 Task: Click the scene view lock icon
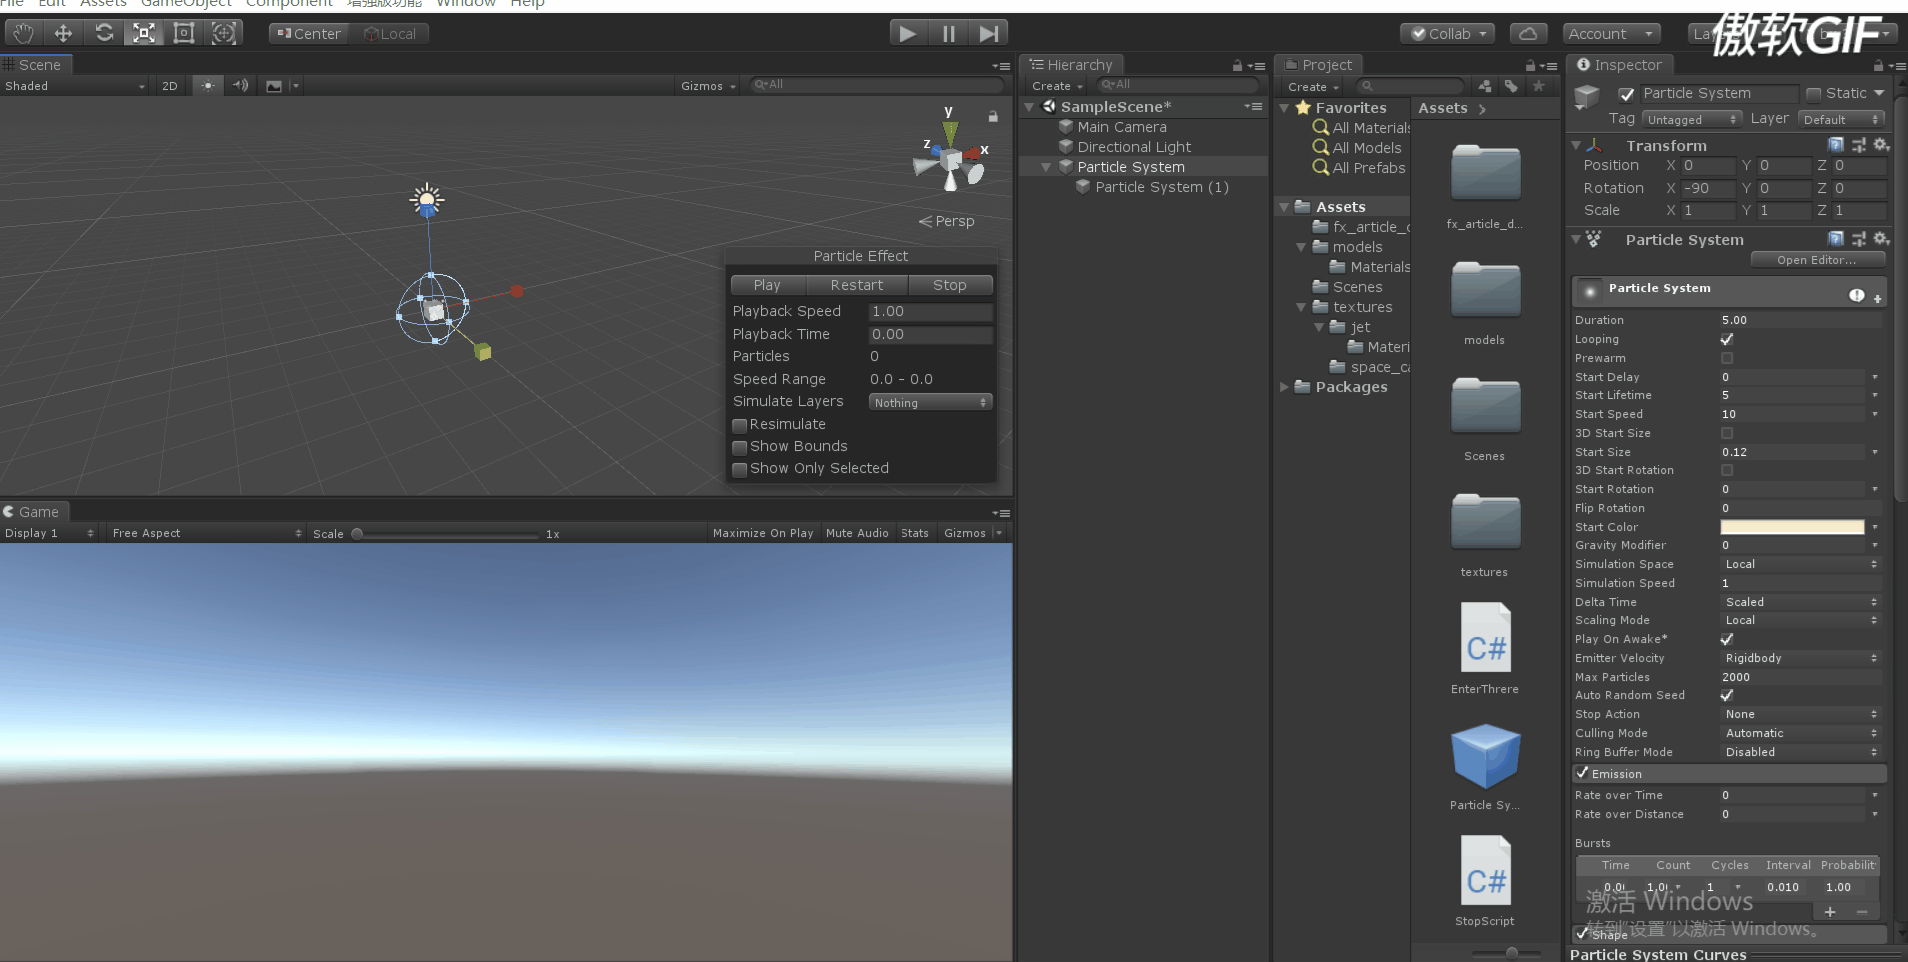click(x=993, y=116)
